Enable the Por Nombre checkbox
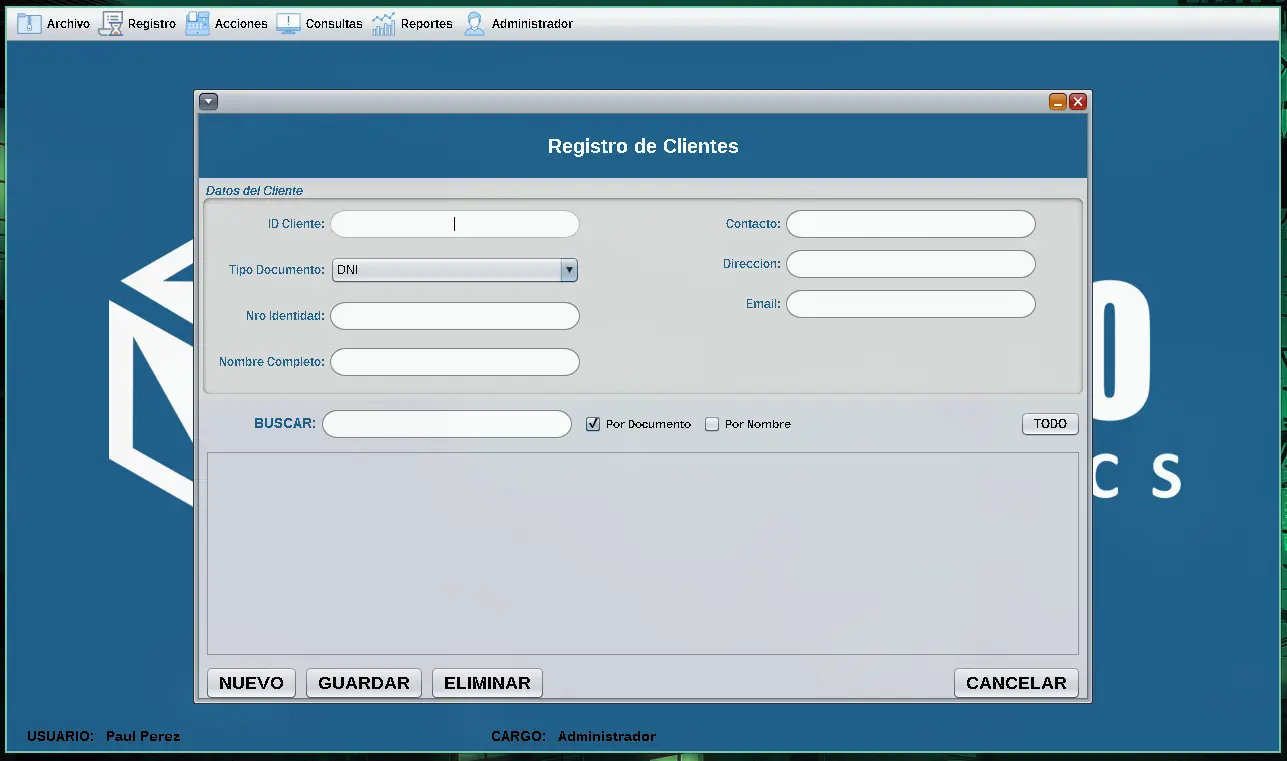The width and height of the screenshot is (1287, 761). tap(712, 424)
